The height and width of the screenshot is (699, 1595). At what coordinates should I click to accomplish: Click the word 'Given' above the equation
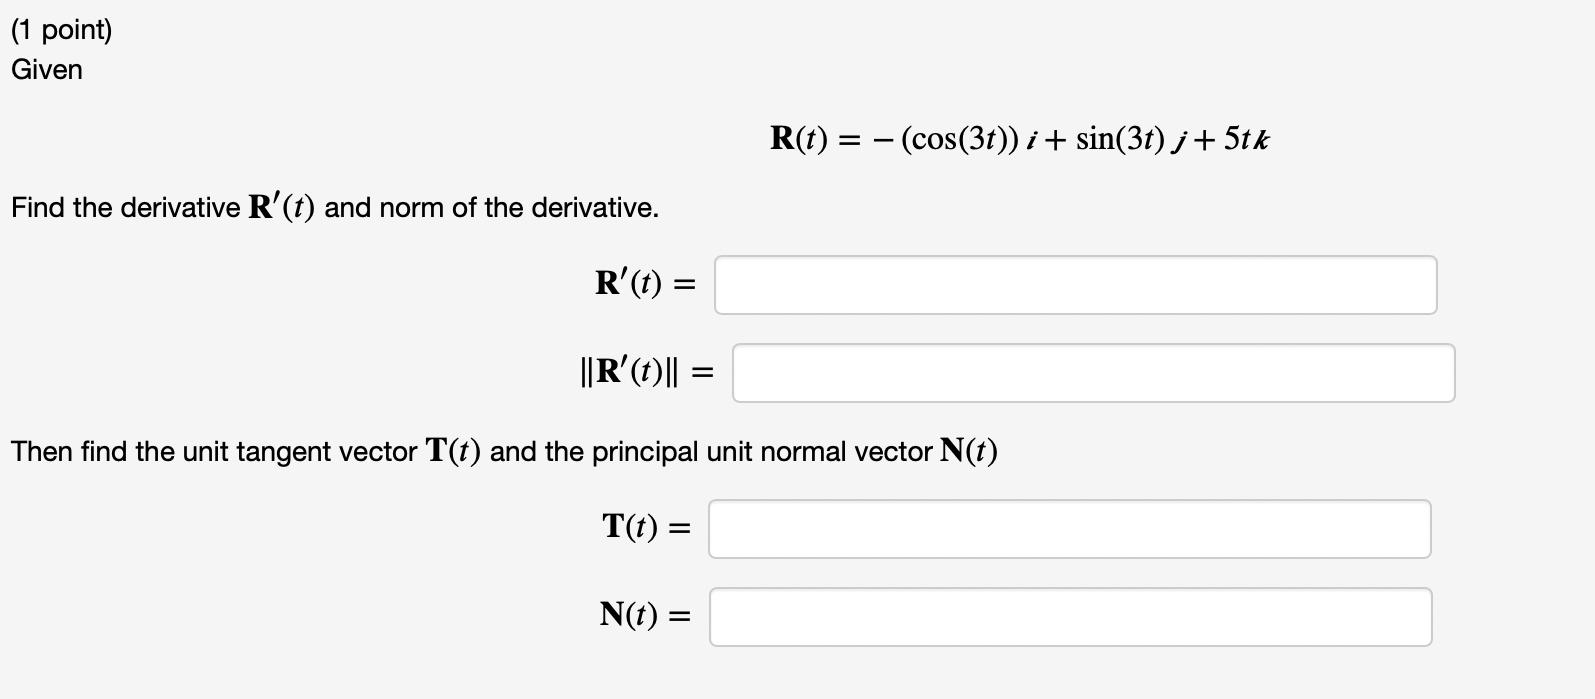[x=46, y=69]
